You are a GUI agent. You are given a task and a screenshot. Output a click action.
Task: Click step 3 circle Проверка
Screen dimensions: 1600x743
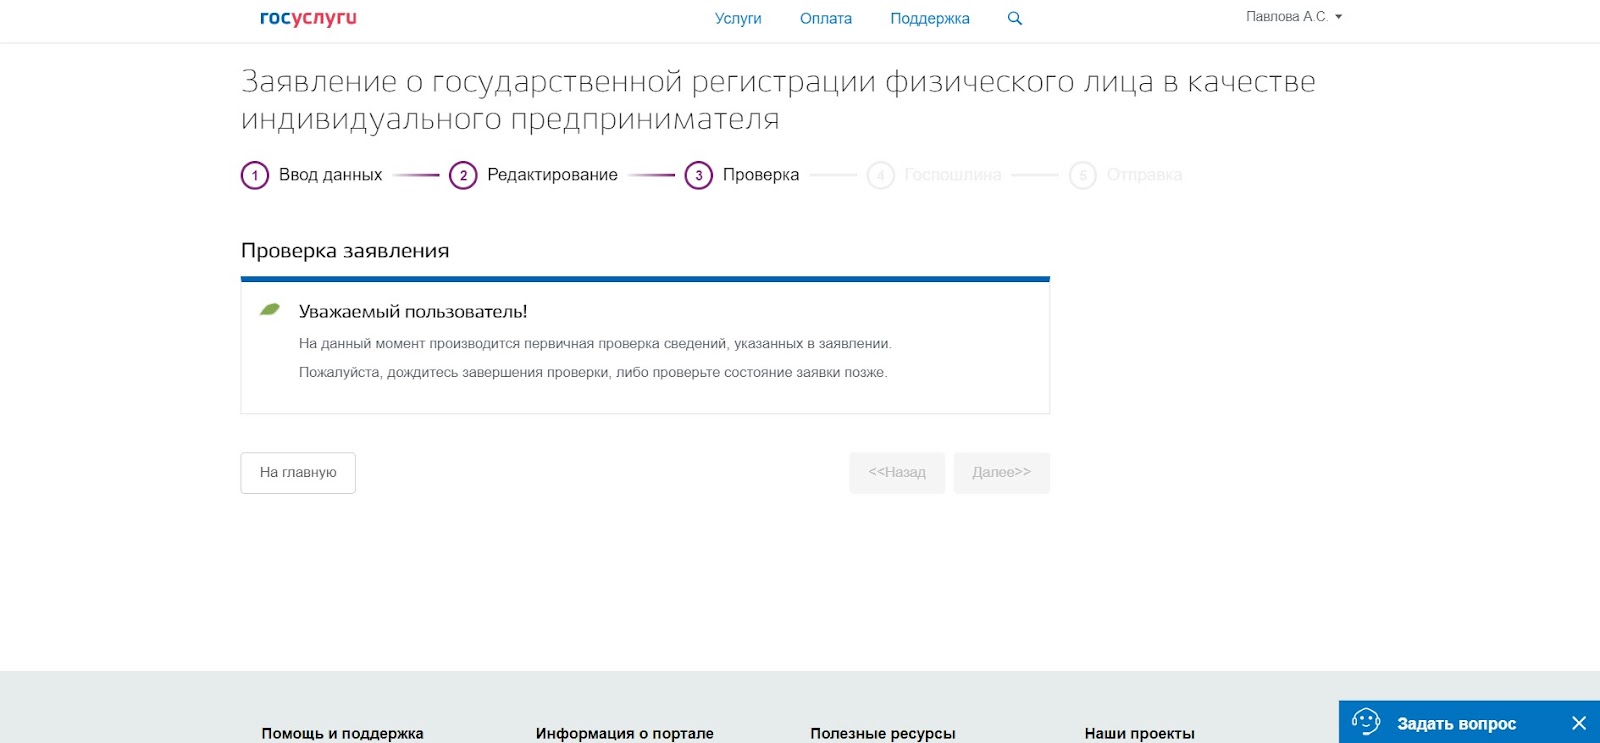click(x=698, y=175)
